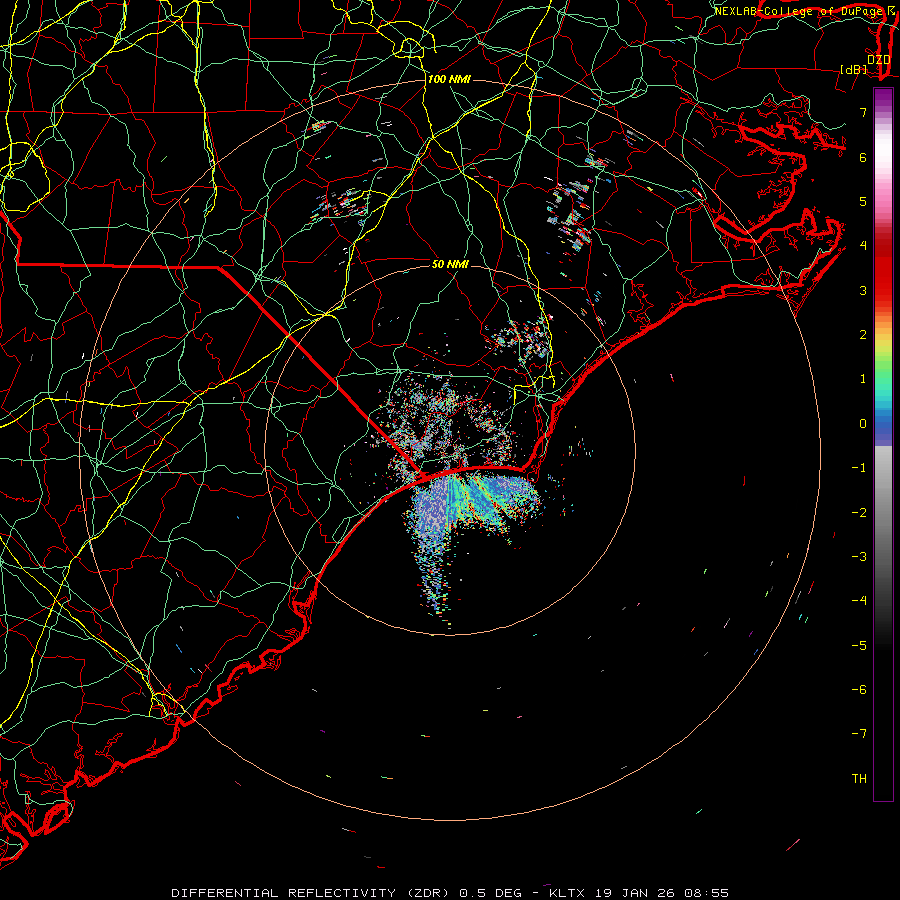Image resolution: width=900 pixels, height=900 pixels.
Task: Select the "0" value on the dB scale
Action: point(863,424)
